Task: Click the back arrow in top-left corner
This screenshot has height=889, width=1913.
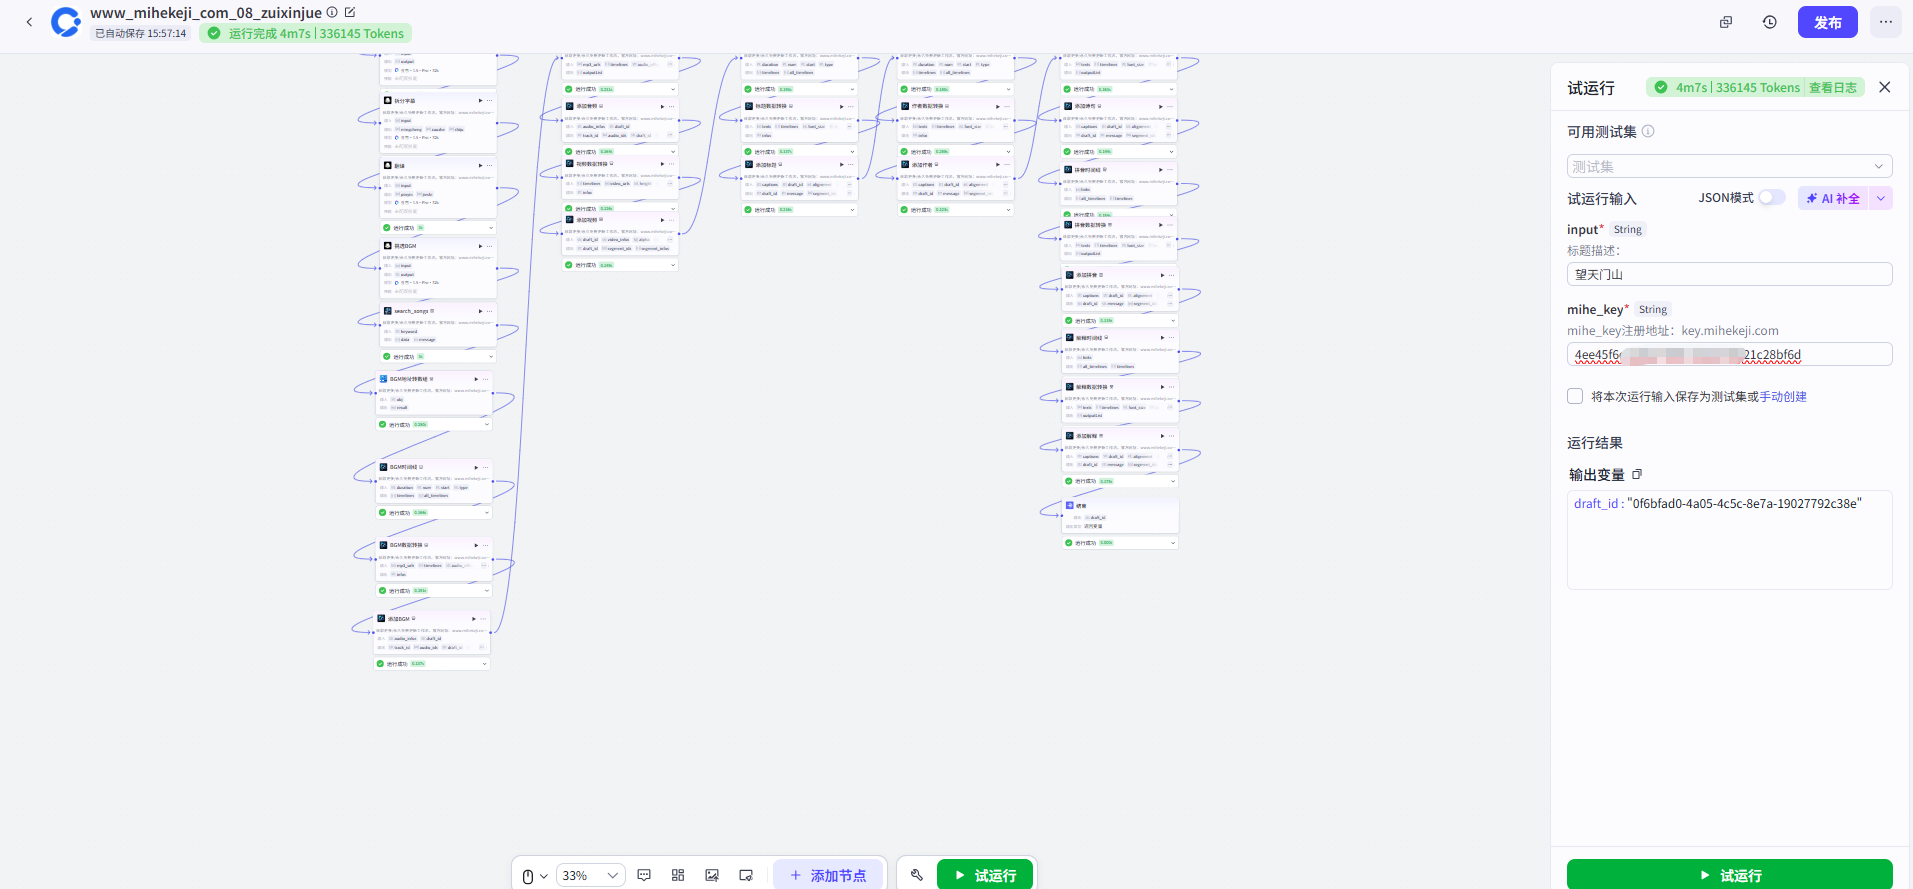Action: (29, 22)
